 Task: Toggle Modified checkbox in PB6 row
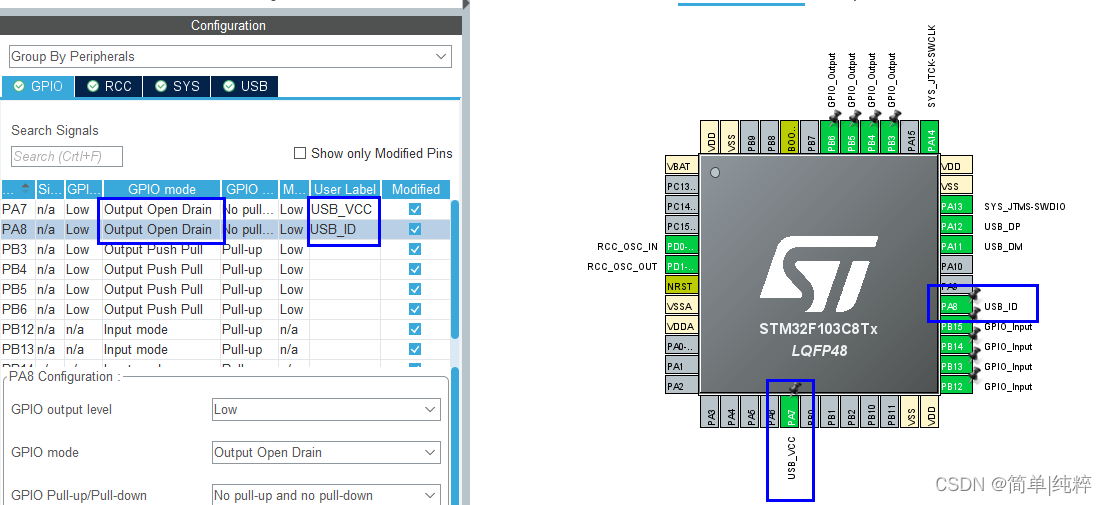click(x=415, y=309)
